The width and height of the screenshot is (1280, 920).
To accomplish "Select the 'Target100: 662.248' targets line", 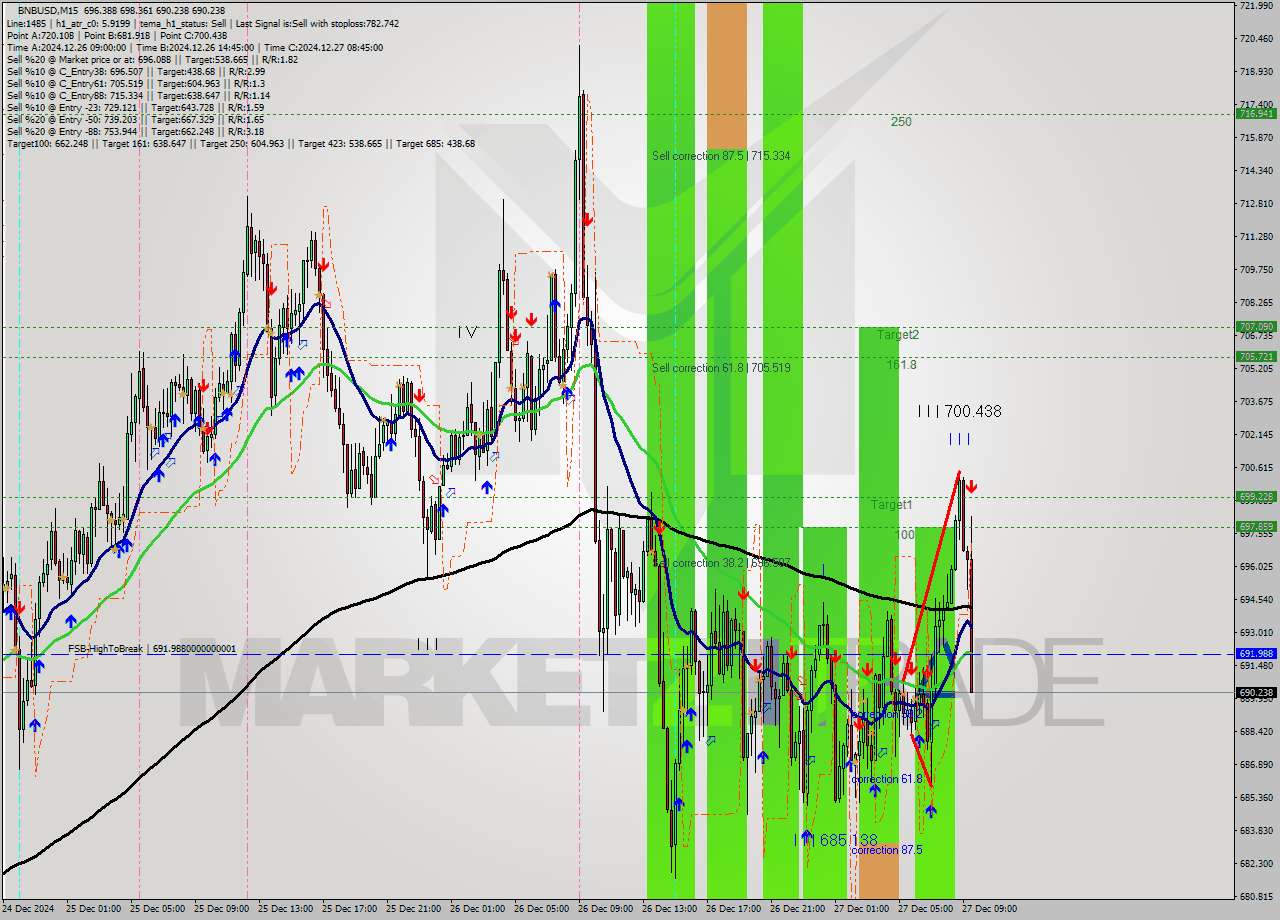I will point(241,143).
